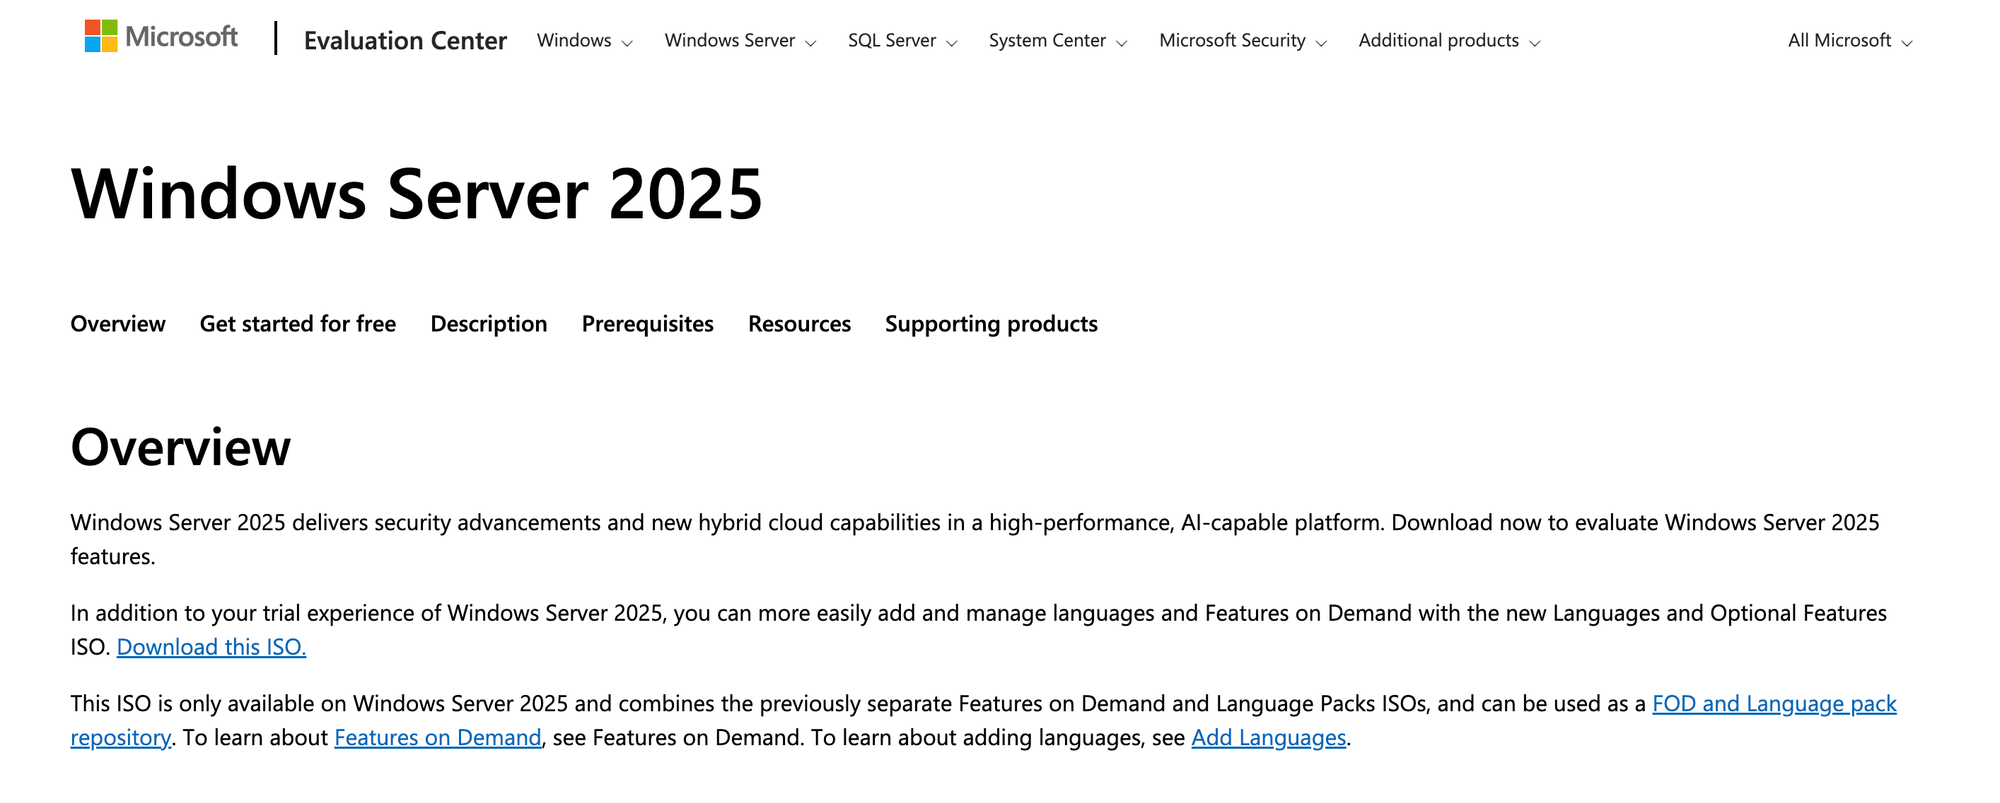
Task: View the Supporting products tab
Action: click(991, 324)
